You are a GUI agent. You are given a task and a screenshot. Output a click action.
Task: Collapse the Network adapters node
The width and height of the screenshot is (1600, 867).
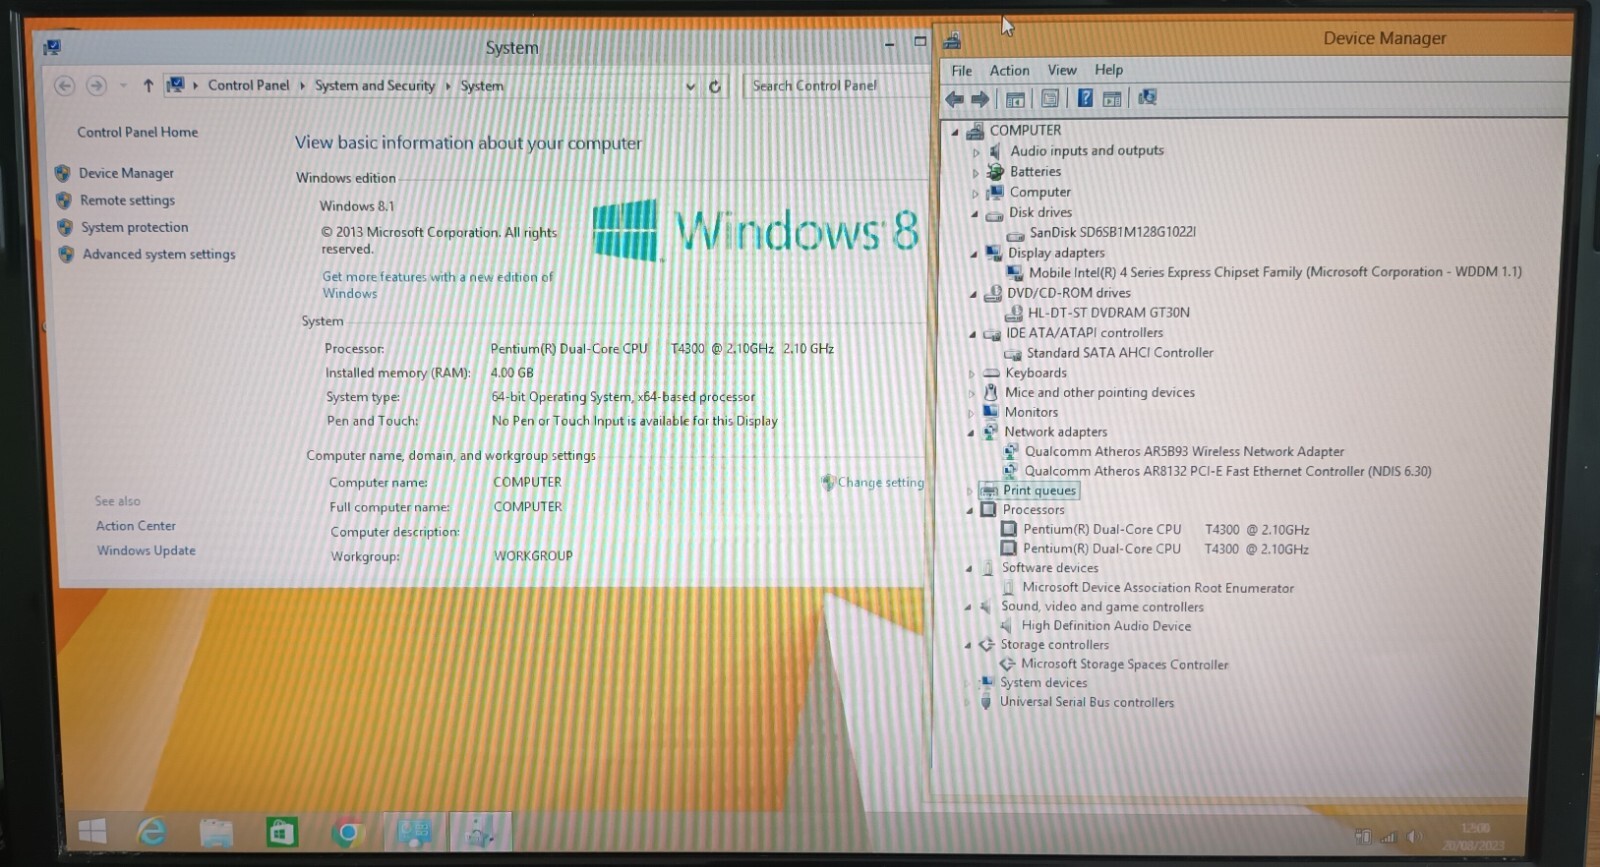(x=971, y=433)
